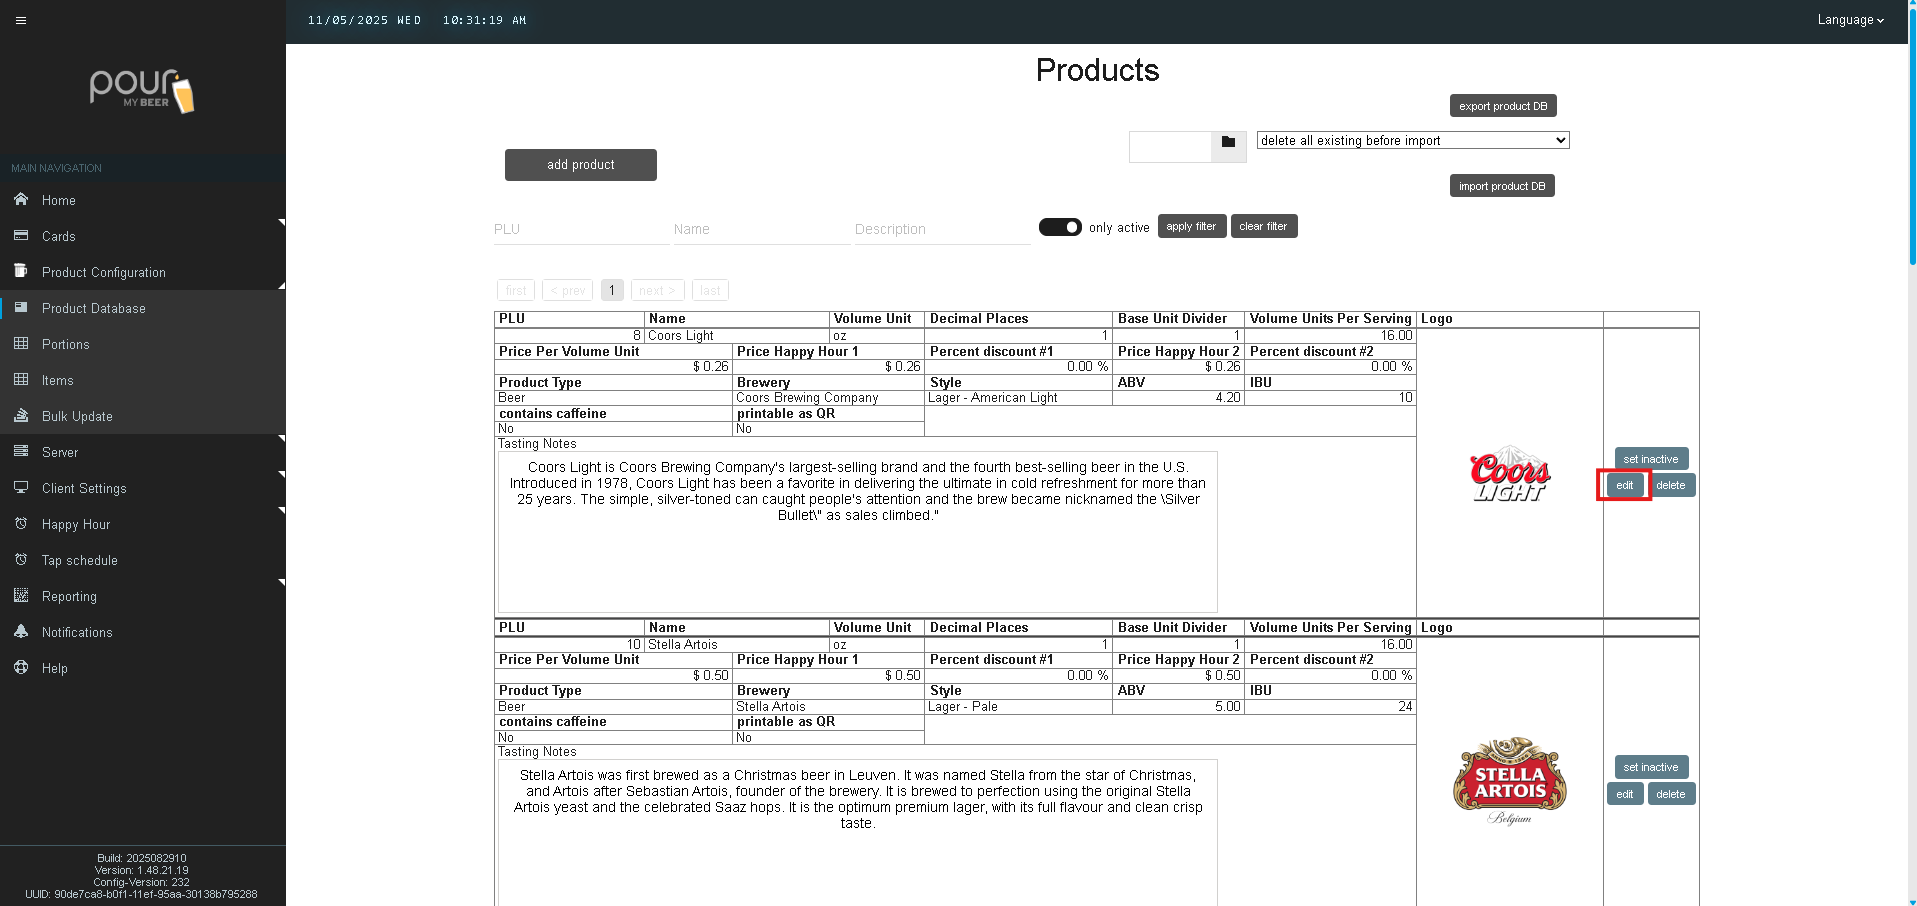The image size is (1917, 906).
Task: Click the Cards icon in navigation
Action: (x=21, y=236)
